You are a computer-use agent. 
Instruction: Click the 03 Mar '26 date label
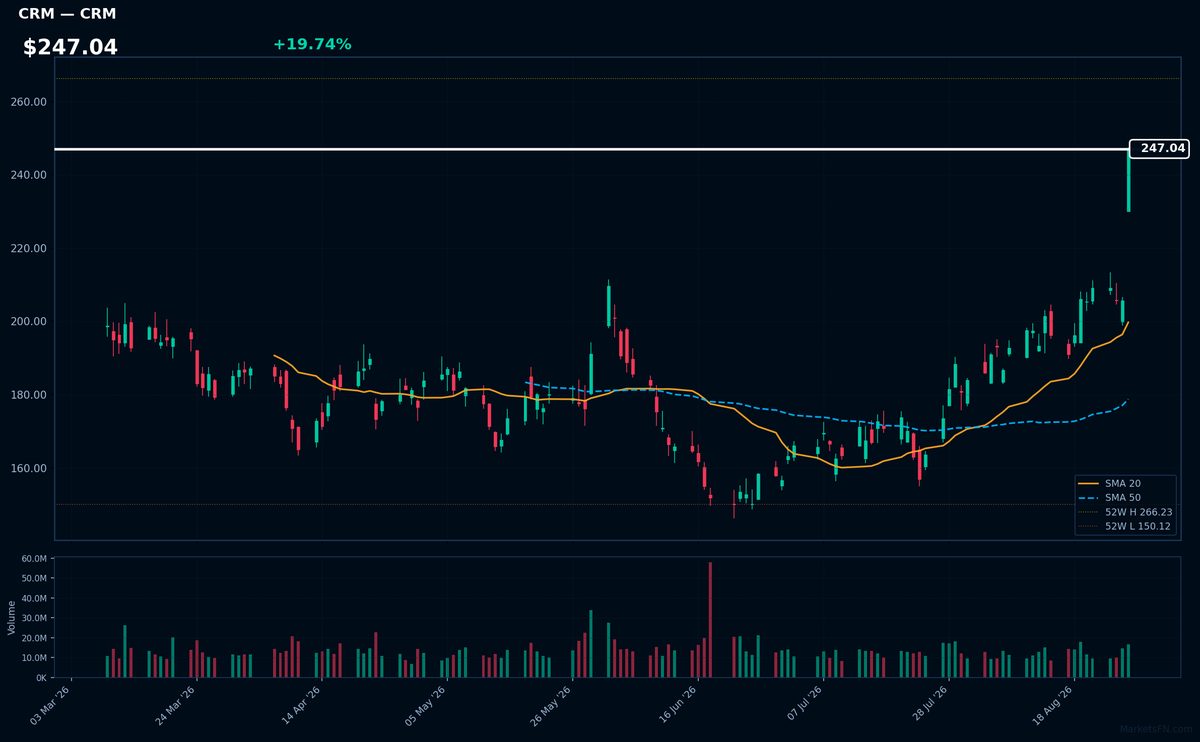pos(51,704)
